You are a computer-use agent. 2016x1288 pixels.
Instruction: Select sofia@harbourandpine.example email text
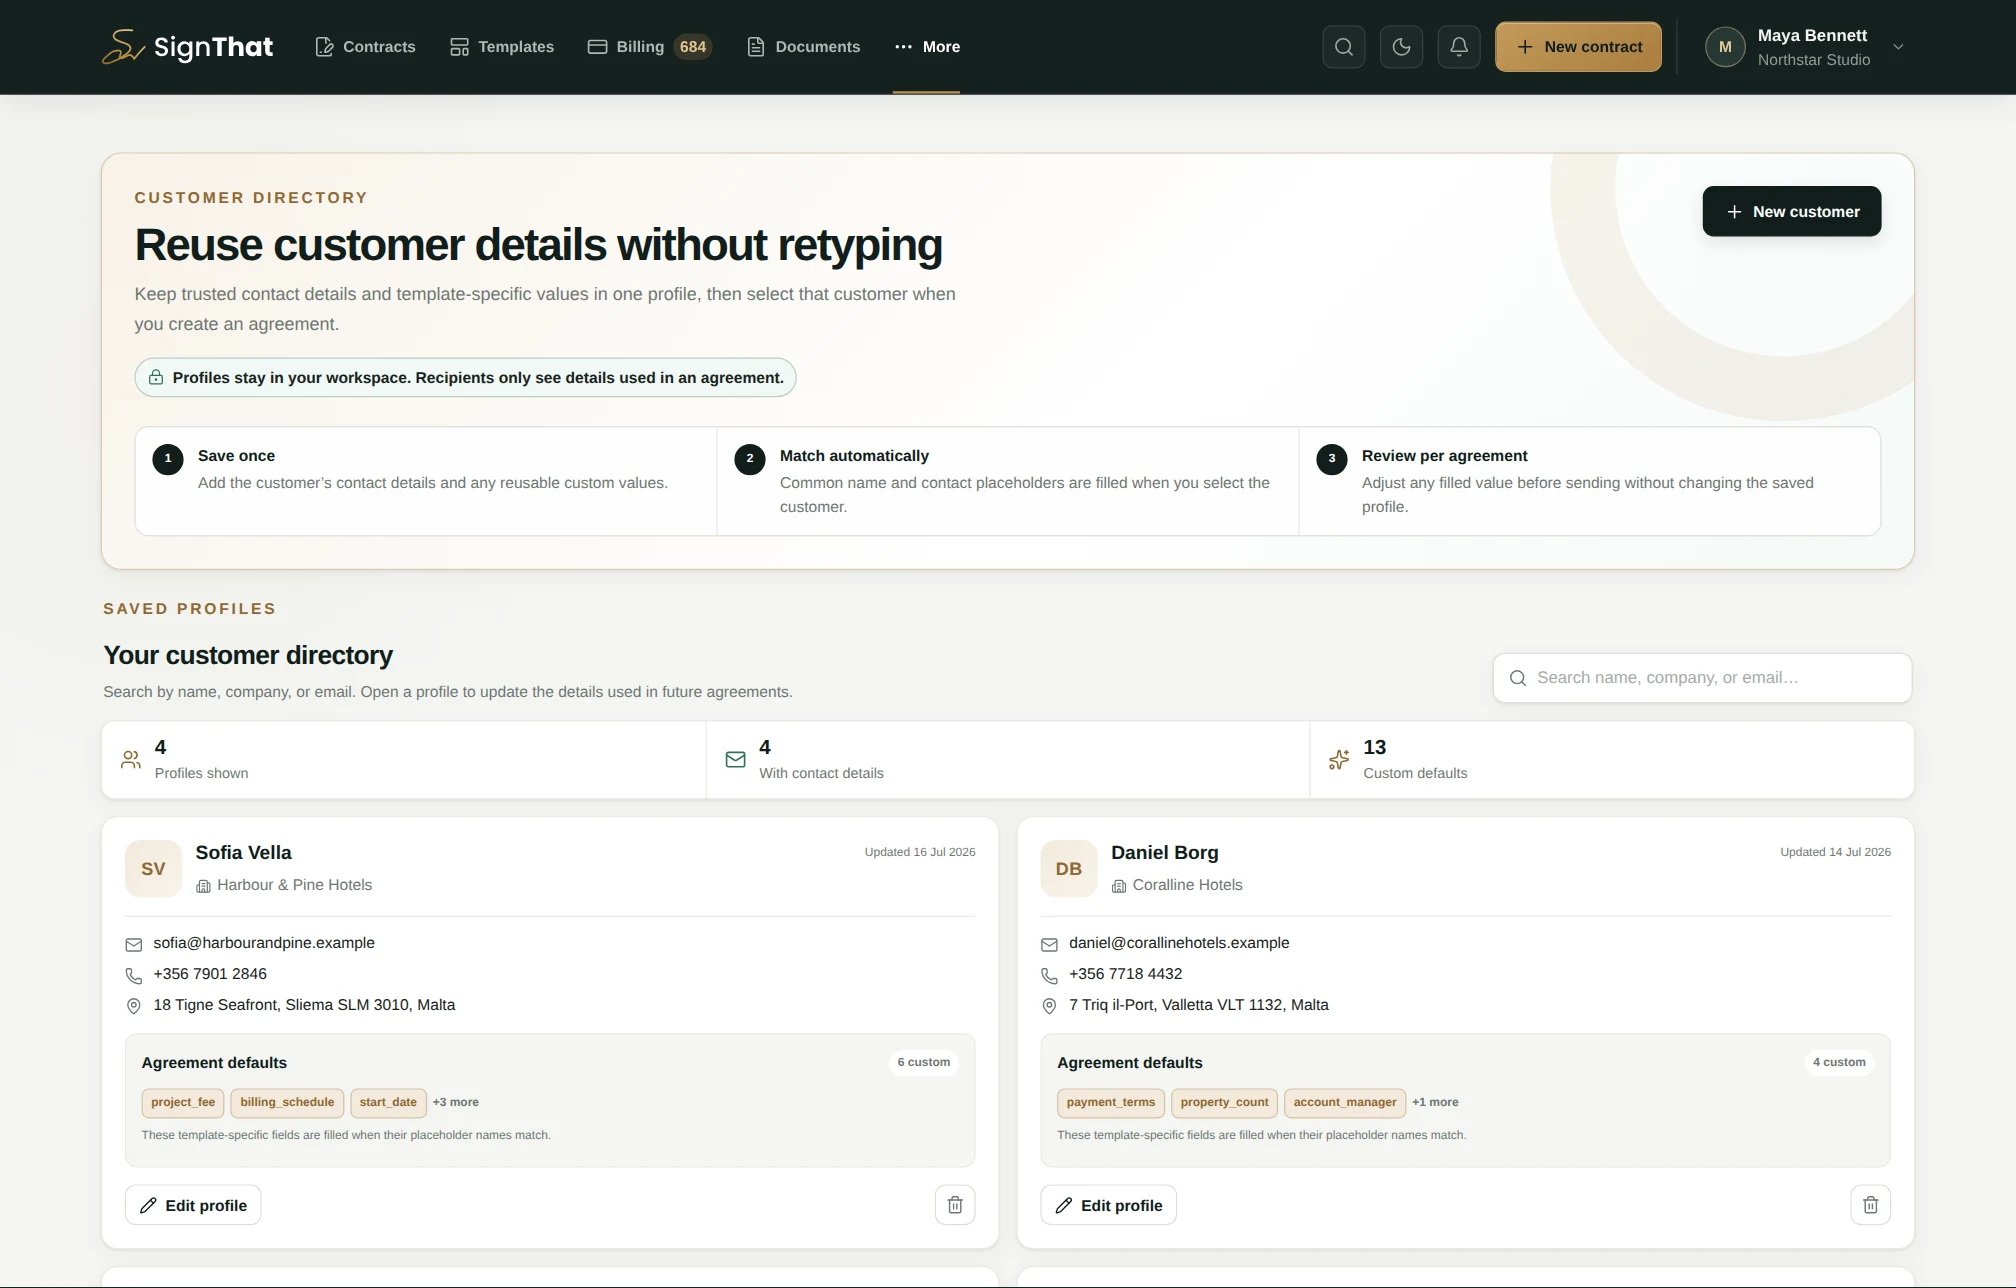(x=264, y=943)
